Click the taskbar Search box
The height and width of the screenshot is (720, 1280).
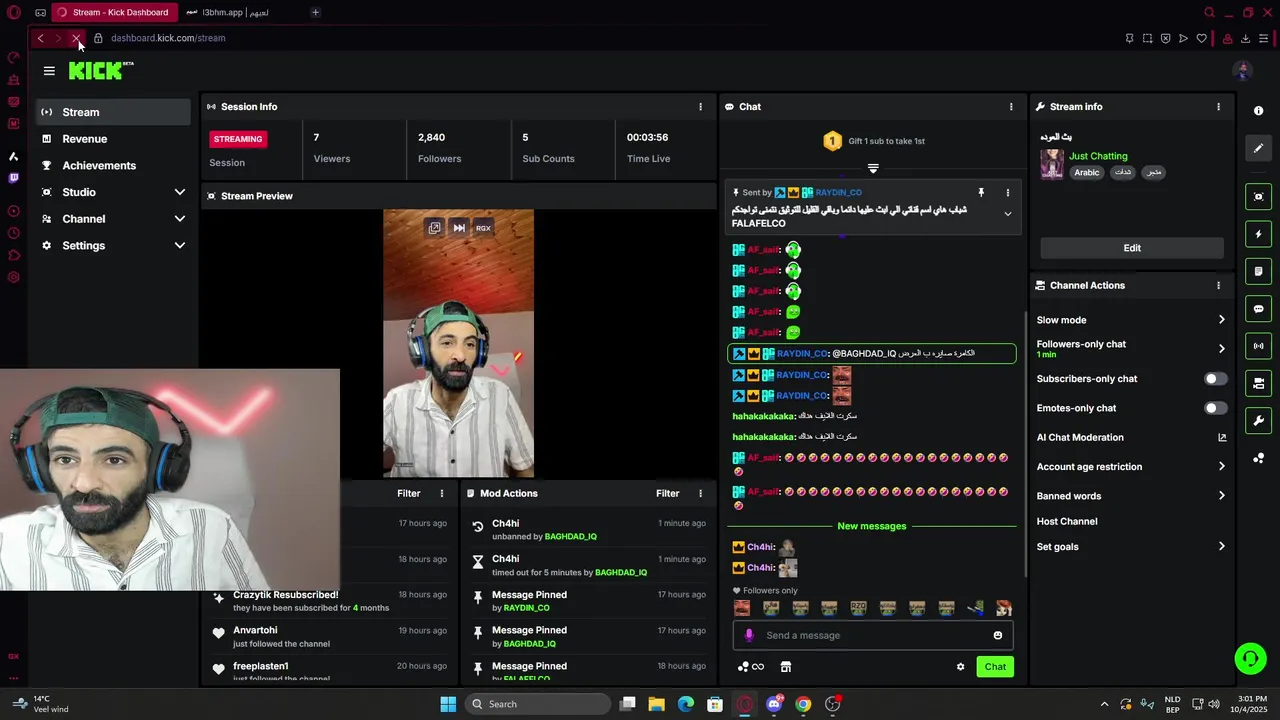[x=538, y=704]
